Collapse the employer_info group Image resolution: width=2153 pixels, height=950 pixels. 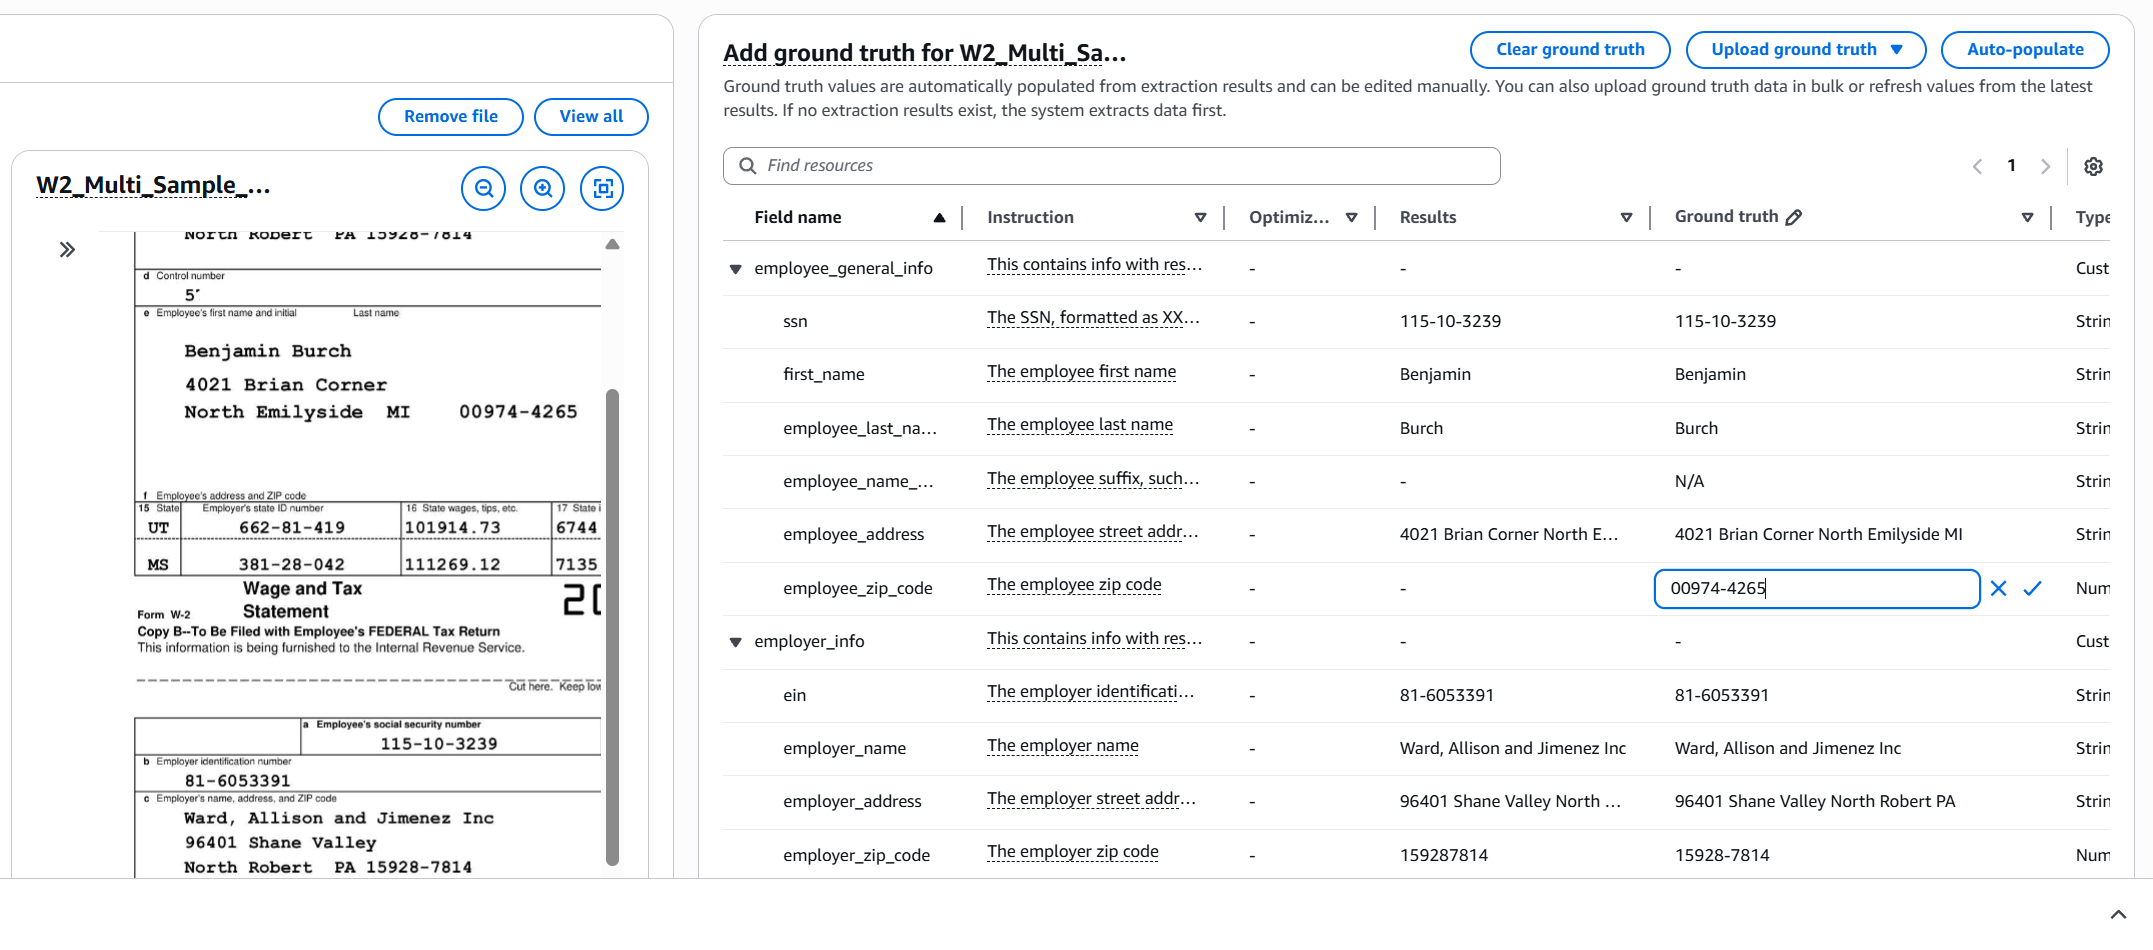tap(736, 642)
